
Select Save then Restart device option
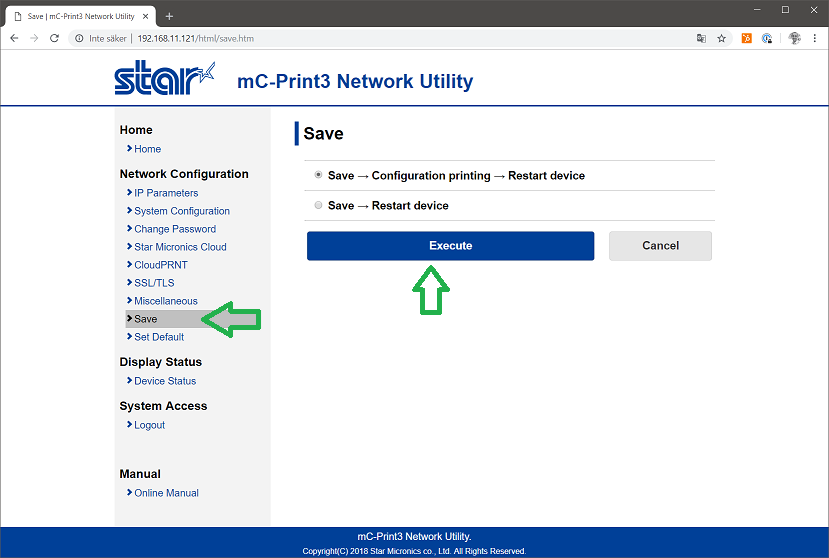[318, 205]
